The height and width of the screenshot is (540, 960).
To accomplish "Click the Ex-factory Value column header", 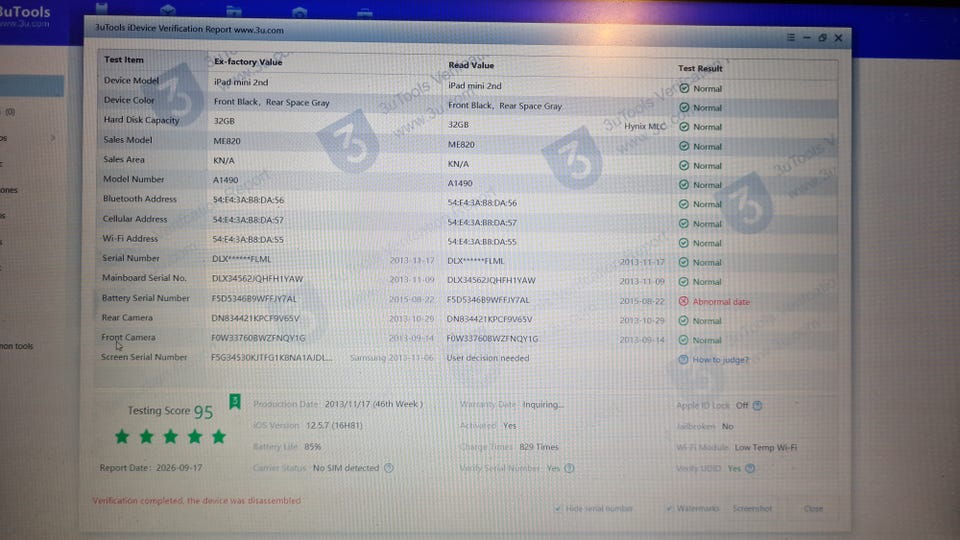I will click(x=248, y=62).
